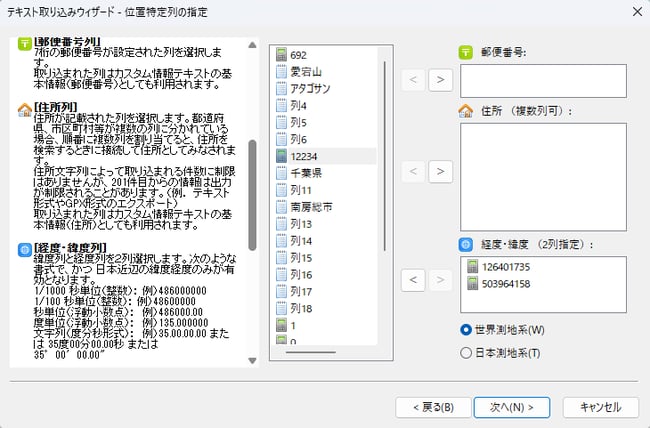
Task: Click inside the 郵便番号 assignment box
Action: point(542,81)
